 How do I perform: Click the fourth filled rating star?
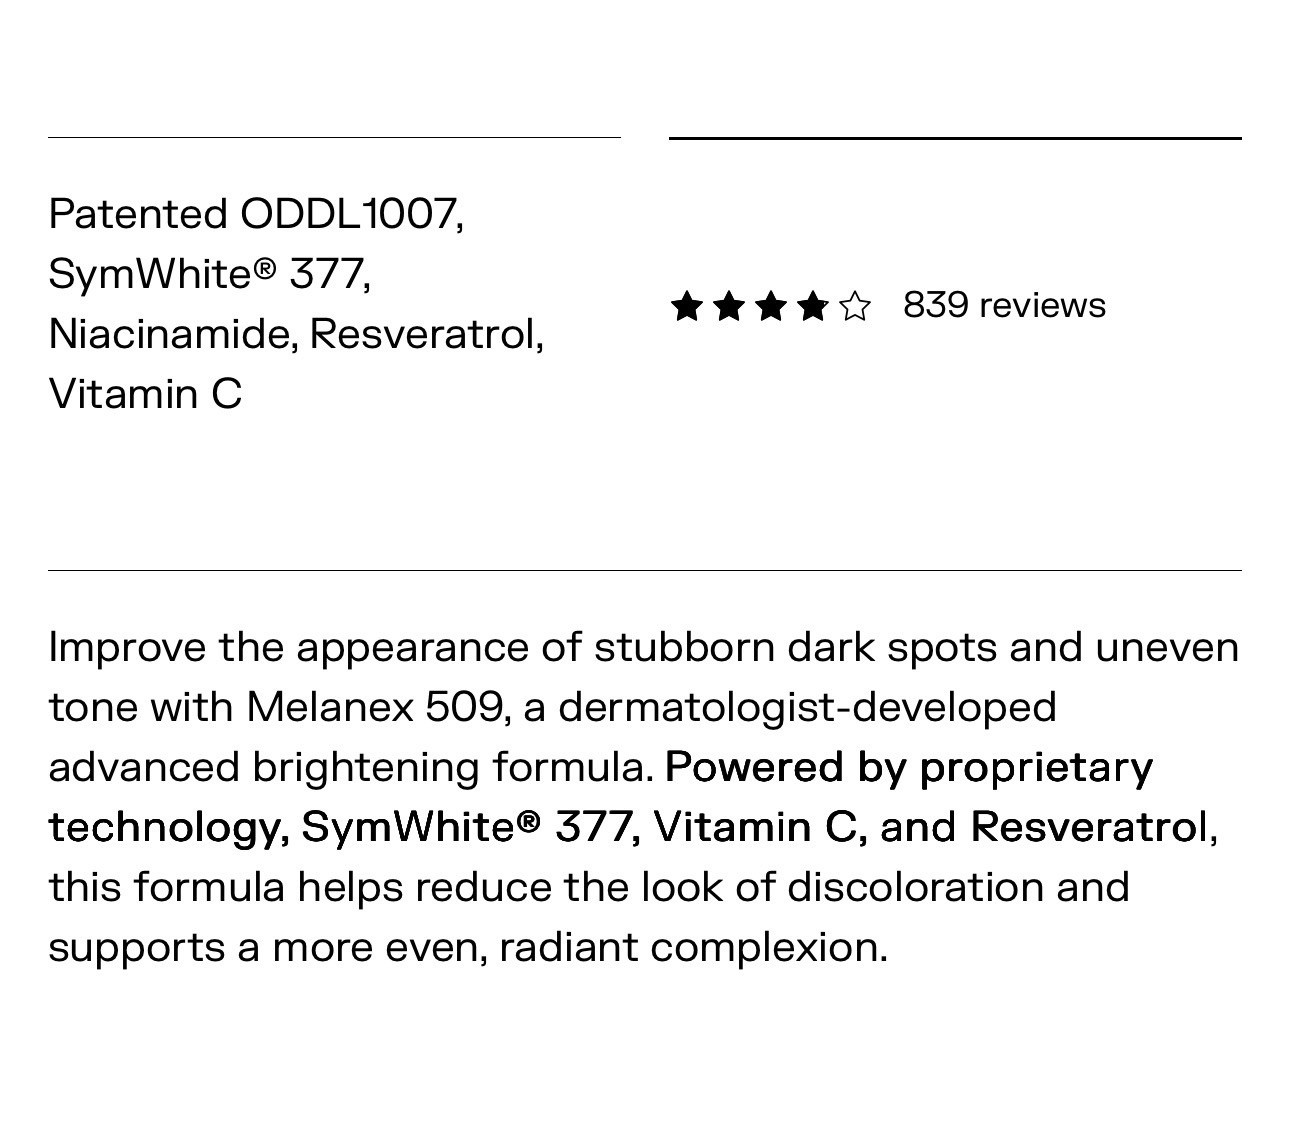[x=813, y=306]
